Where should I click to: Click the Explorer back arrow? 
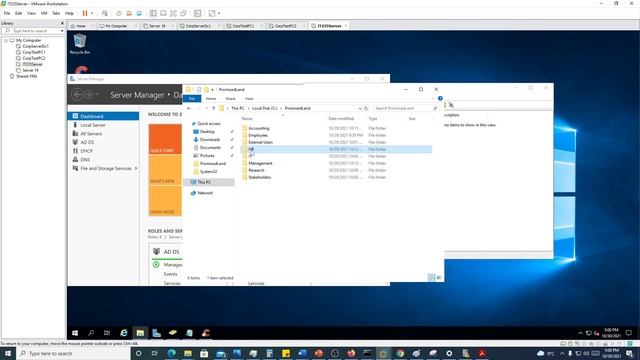[x=189, y=108]
